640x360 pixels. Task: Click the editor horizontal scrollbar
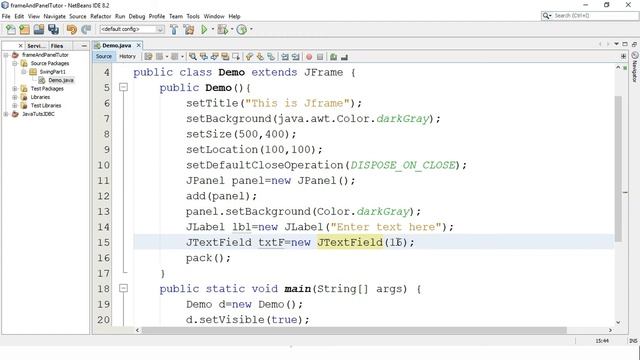tap(354, 330)
